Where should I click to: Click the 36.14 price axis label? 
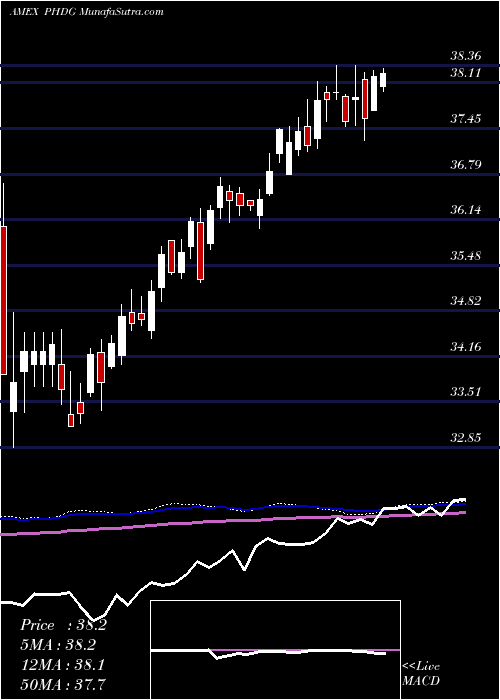(x=466, y=210)
